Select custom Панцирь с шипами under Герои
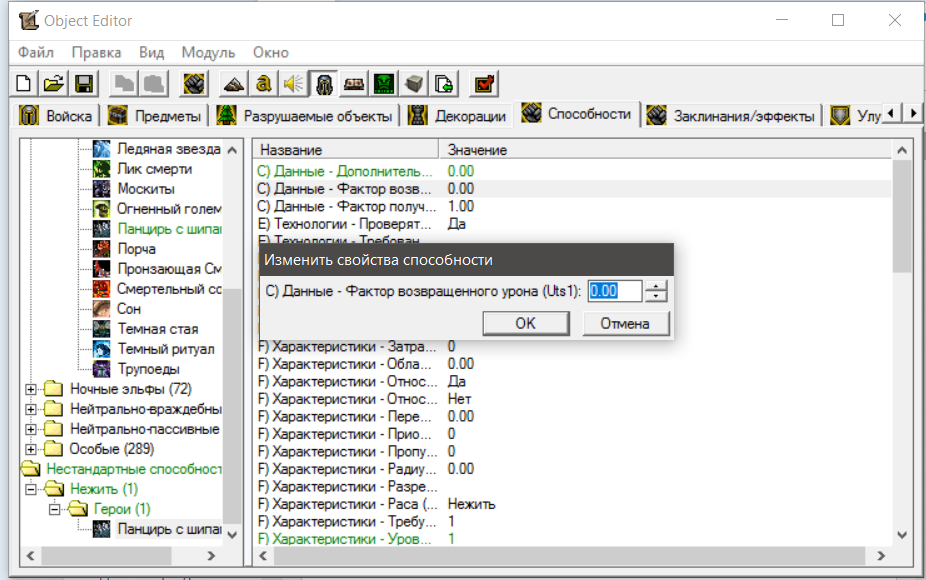The width and height of the screenshot is (926, 580). click(169, 529)
